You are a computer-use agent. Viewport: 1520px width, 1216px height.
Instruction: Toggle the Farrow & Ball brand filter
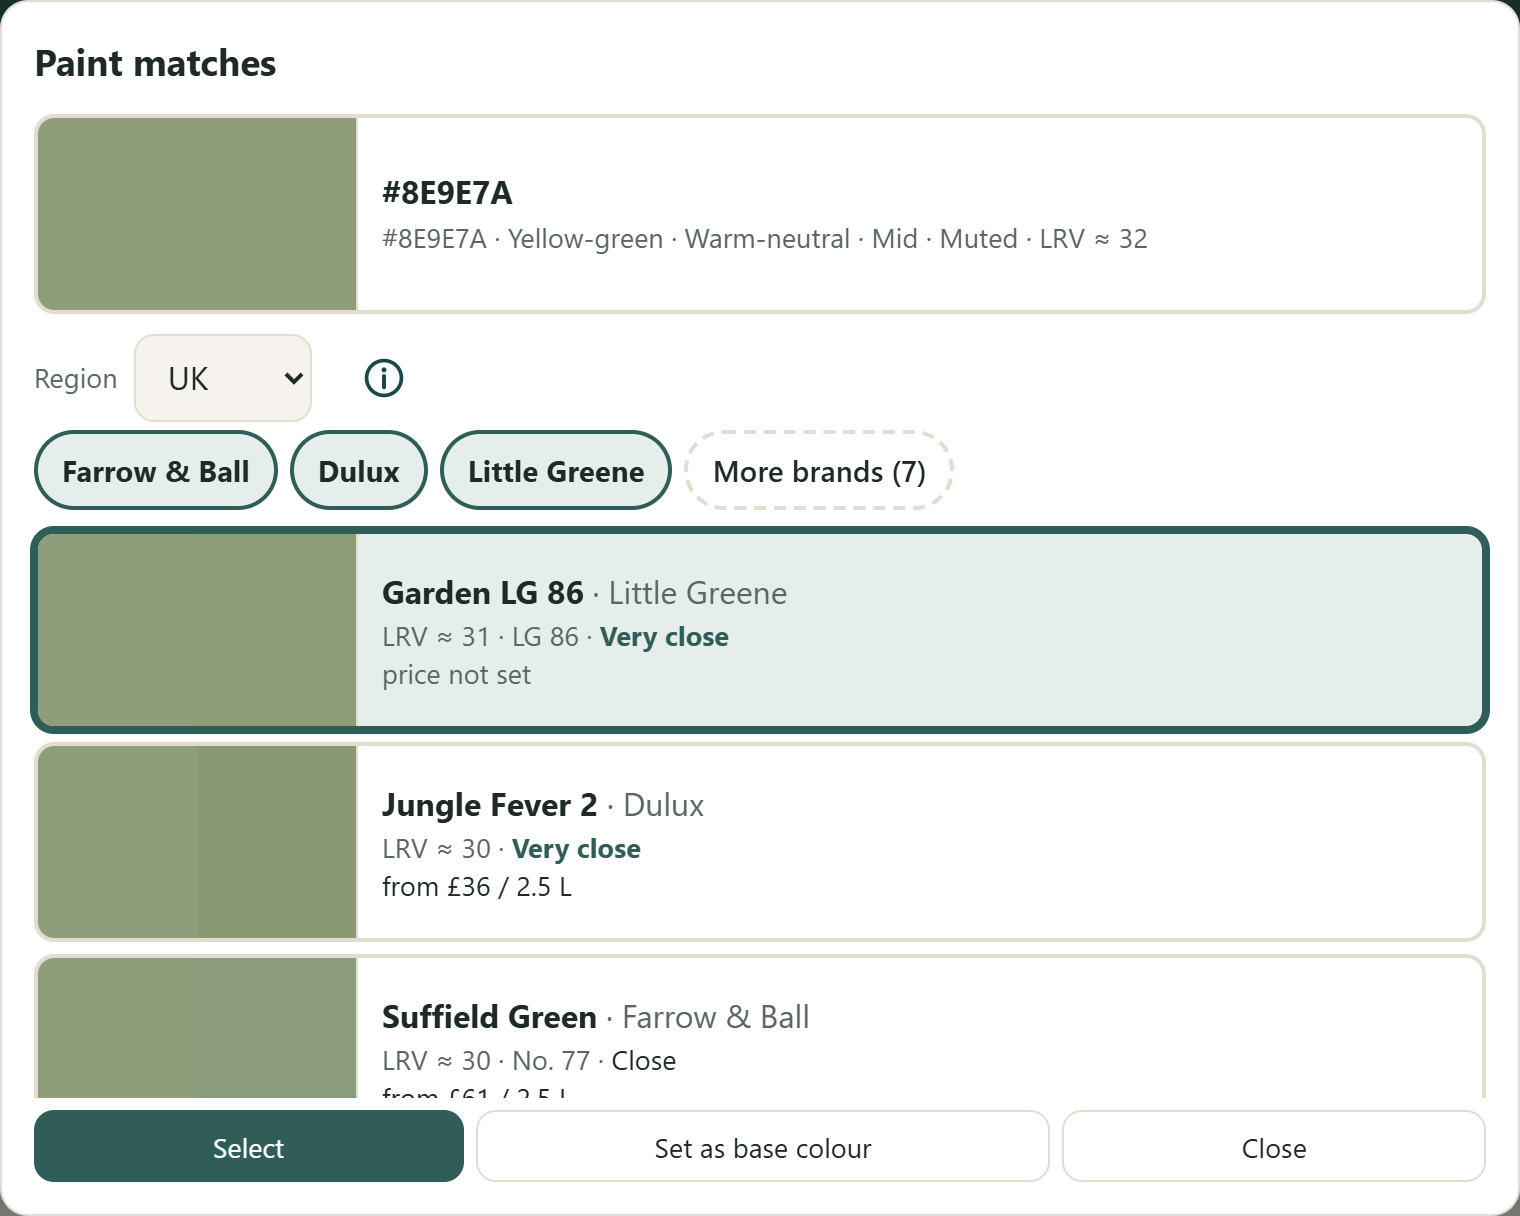coord(156,471)
